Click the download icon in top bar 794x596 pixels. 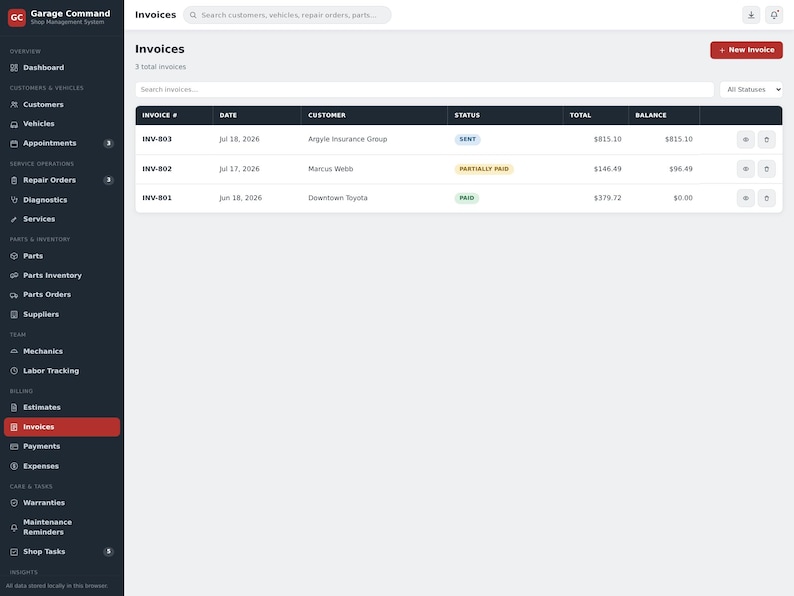point(751,15)
